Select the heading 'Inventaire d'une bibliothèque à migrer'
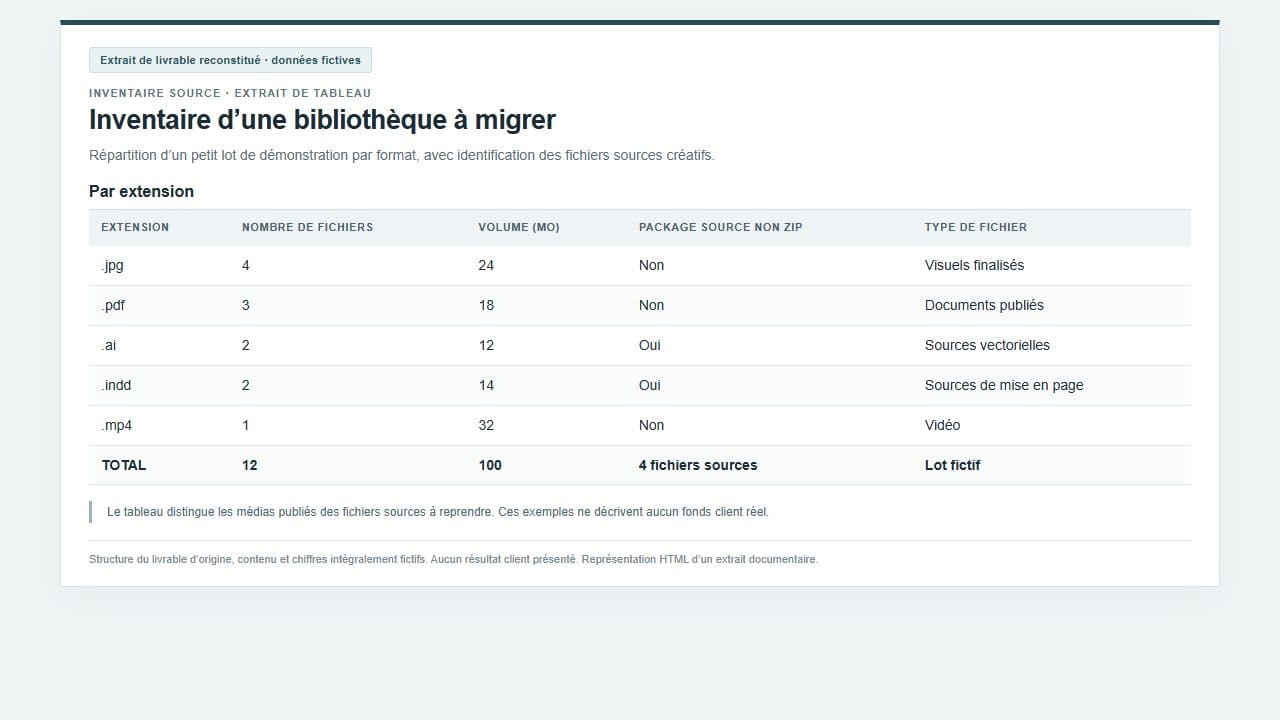This screenshot has height=720, width=1280. [322, 120]
